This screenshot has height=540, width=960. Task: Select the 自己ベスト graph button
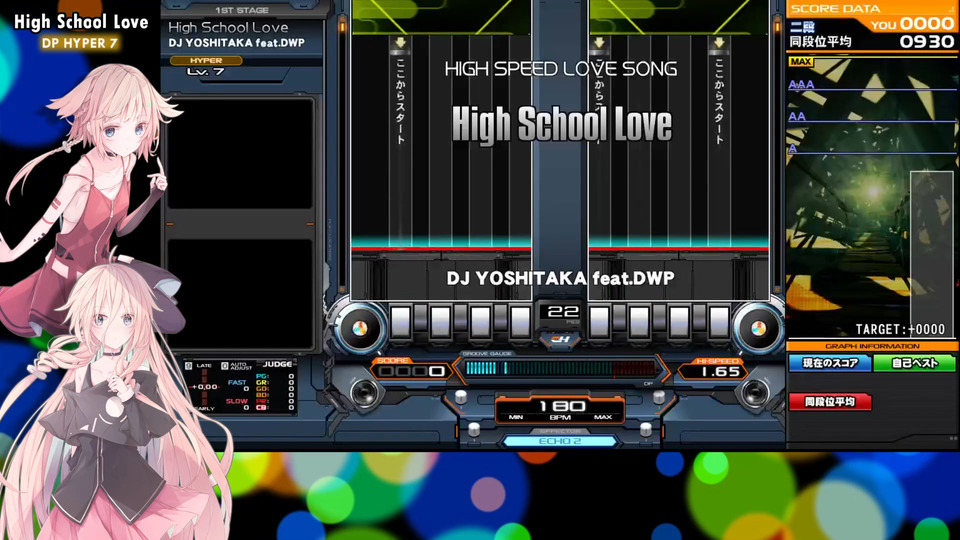click(915, 363)
